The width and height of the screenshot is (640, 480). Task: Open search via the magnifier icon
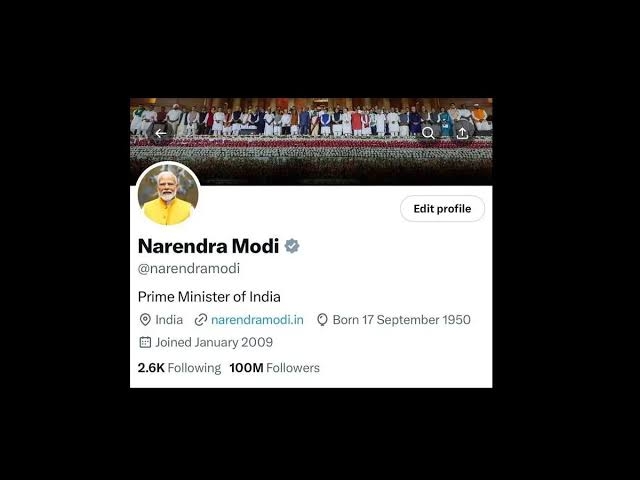click(x=428, y=133)
